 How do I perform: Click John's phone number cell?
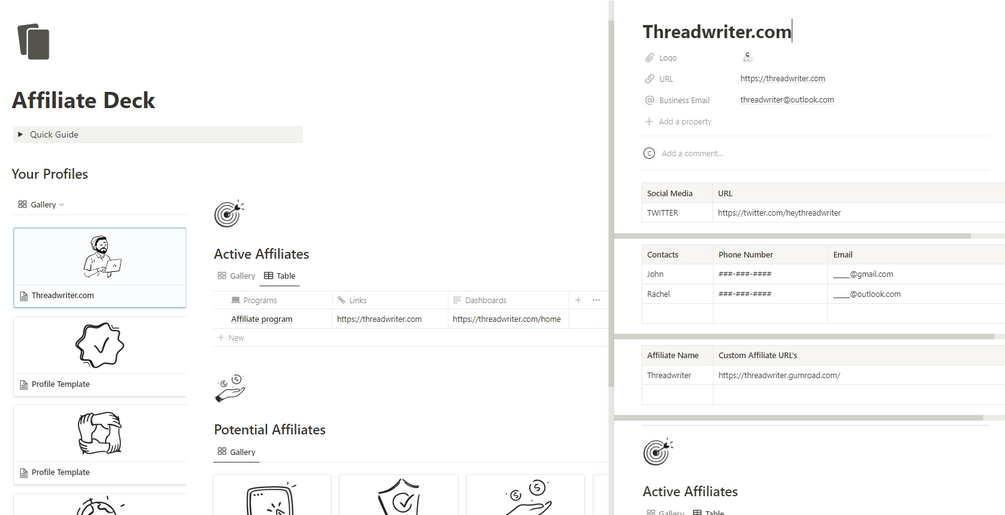tap(770, 274)
